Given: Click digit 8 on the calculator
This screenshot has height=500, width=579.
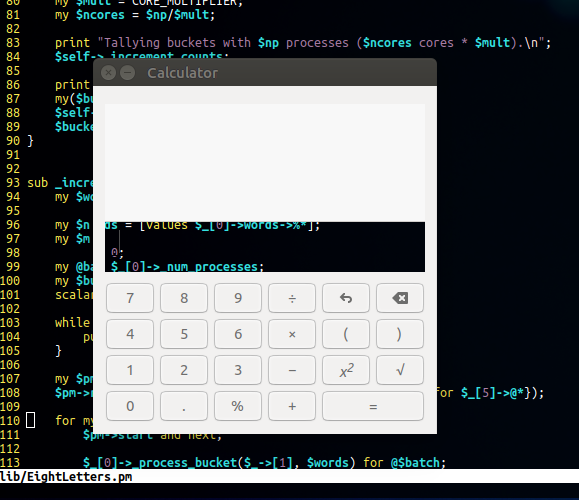Looking at the screenshot, I should click(184, 298).
